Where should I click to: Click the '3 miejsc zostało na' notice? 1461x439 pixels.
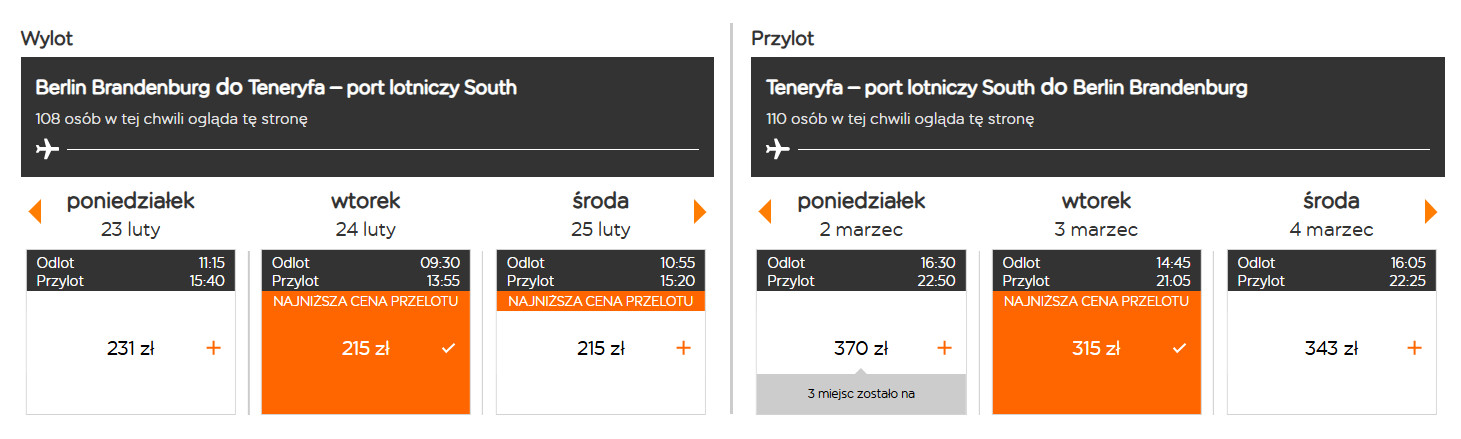[861, 394]
